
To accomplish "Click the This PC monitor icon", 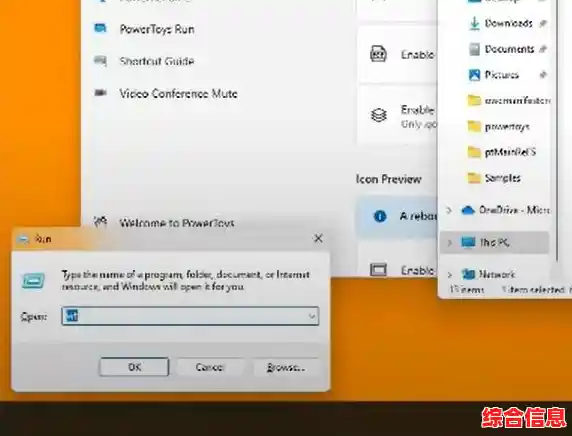I will click(468, 242).
